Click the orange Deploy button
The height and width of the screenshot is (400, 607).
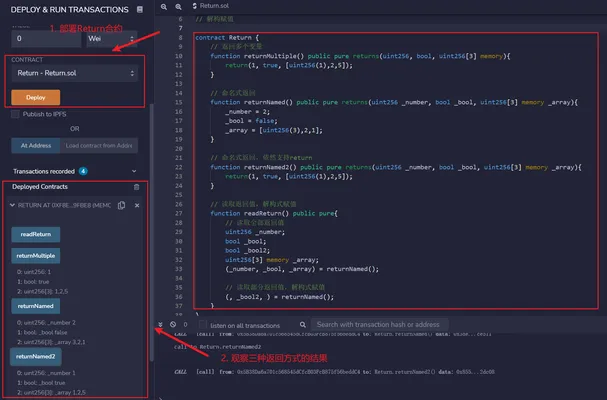pyautogui.click(x=36, y=98)
